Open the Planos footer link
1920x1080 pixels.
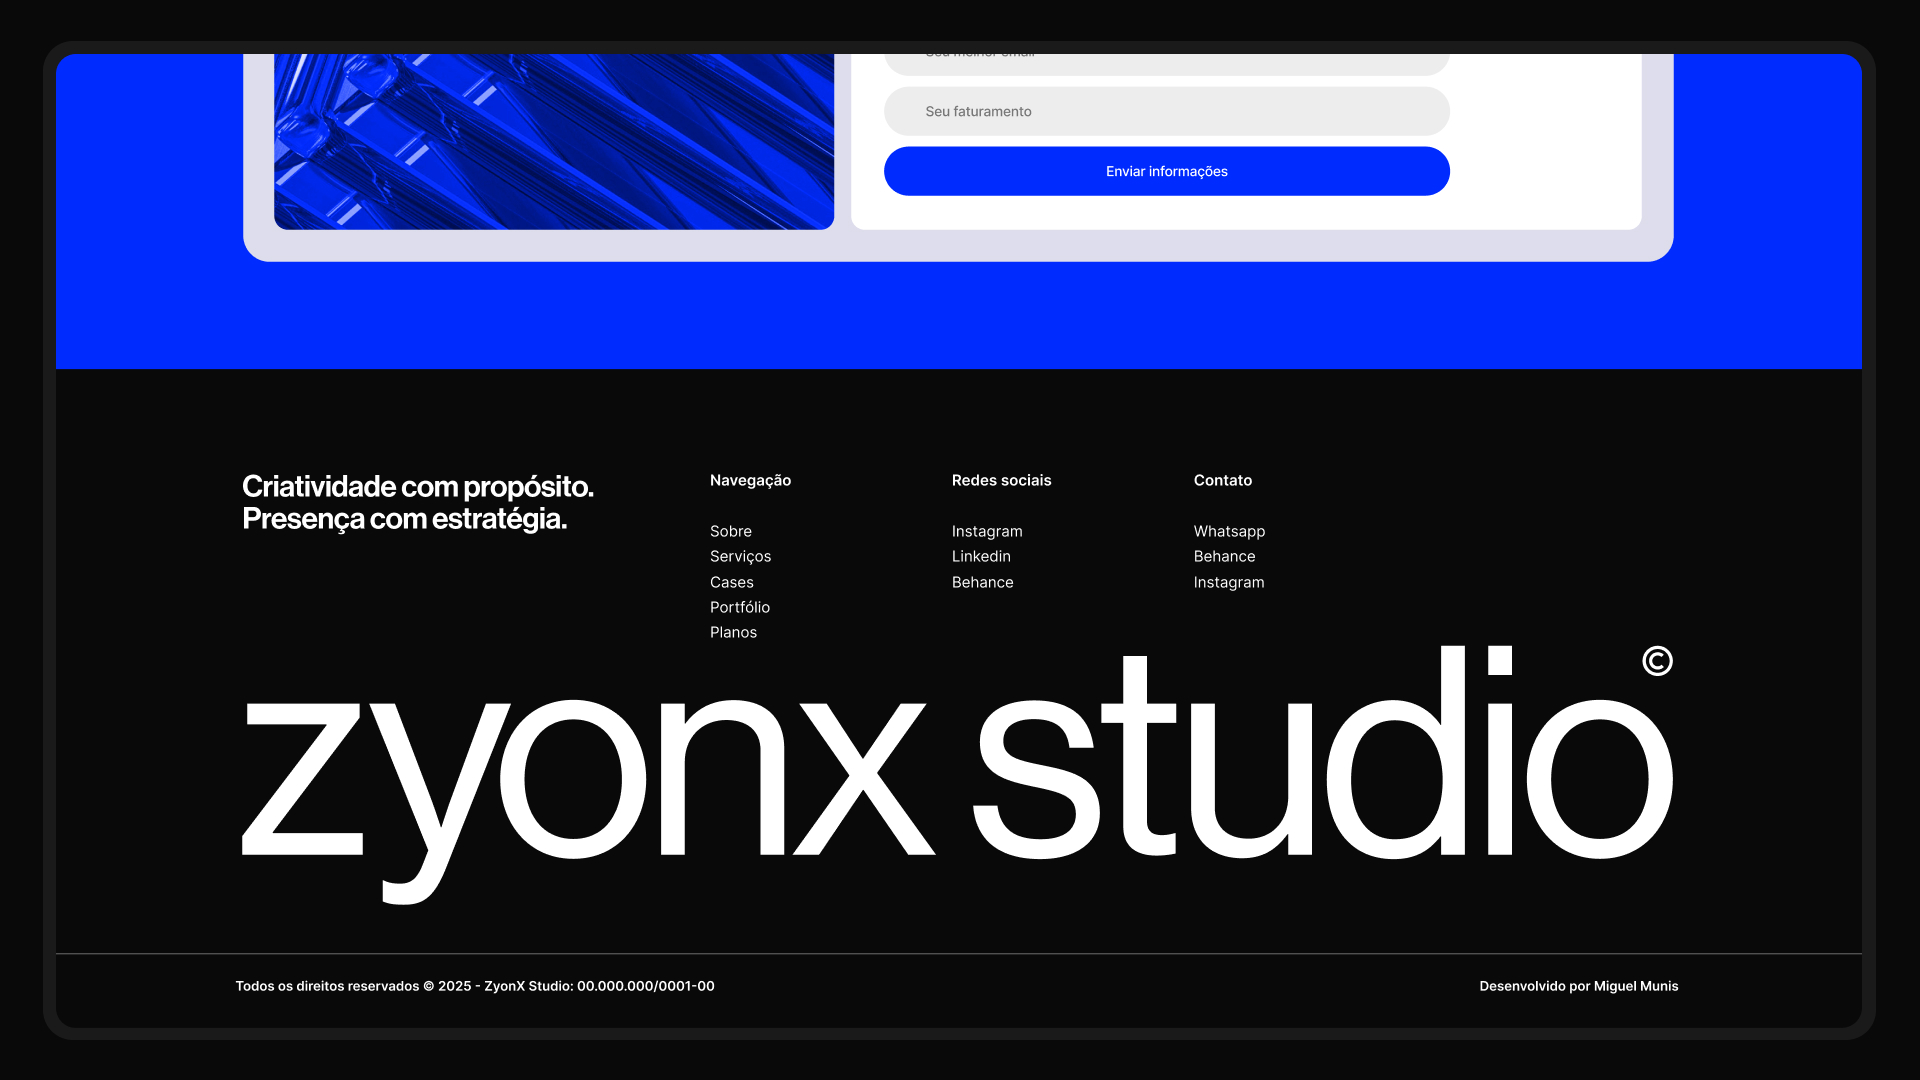coord(733,632)
